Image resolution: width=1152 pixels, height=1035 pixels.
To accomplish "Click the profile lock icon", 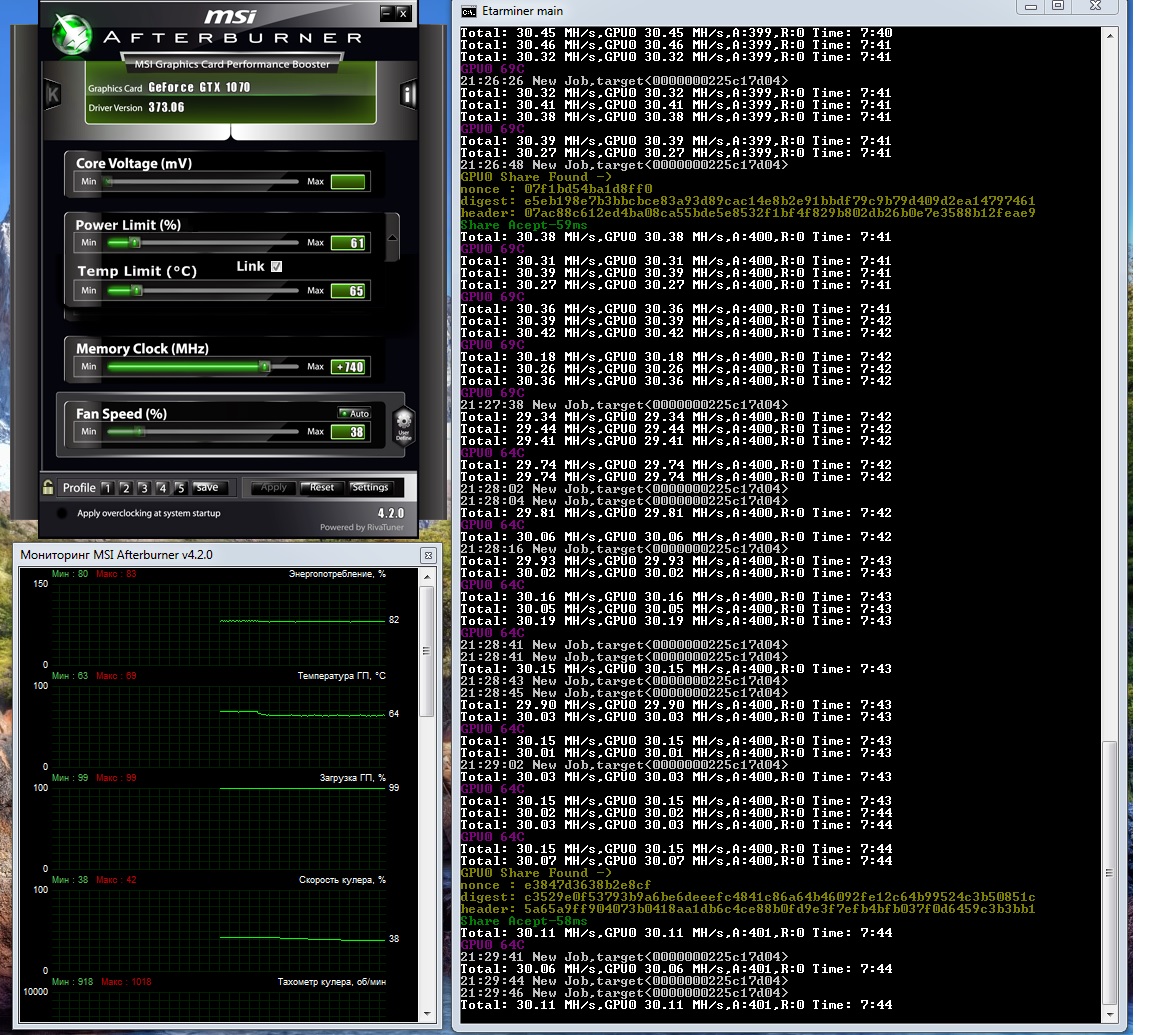I will click(48, 487).
